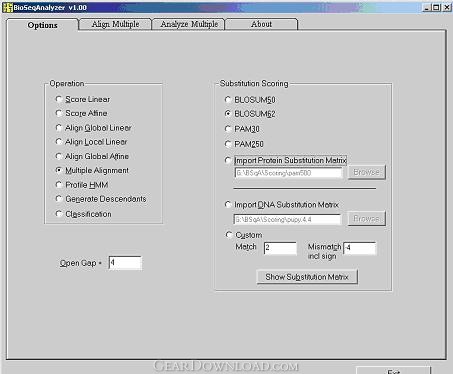Switch to the Align Multiple tab
This screenshot has height=374, width=453.
tap(115, 24)
